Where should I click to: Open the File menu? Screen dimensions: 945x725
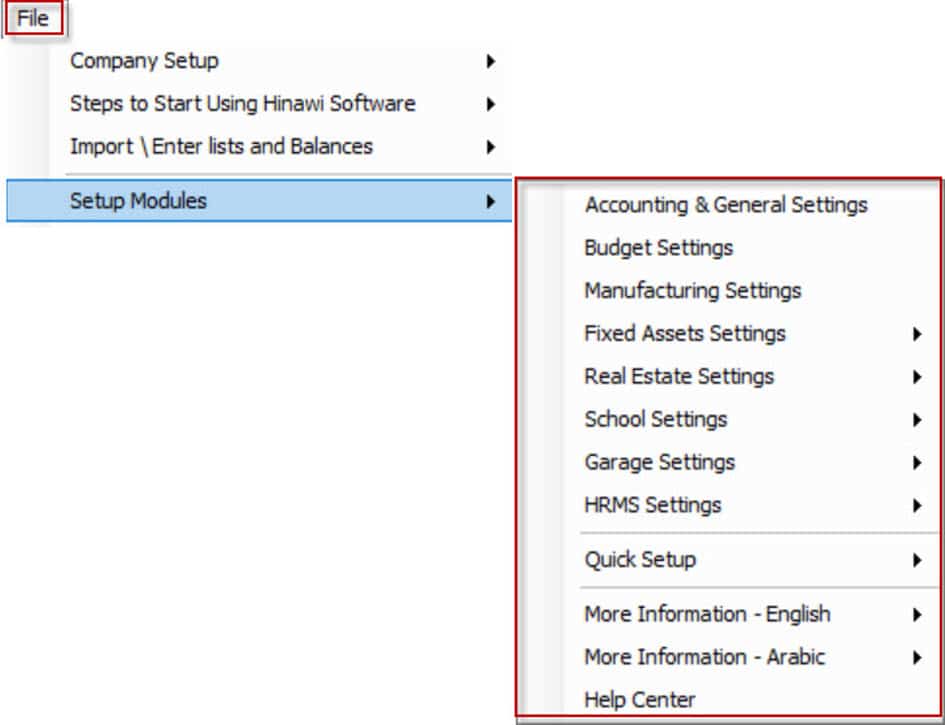pos(33,19)
